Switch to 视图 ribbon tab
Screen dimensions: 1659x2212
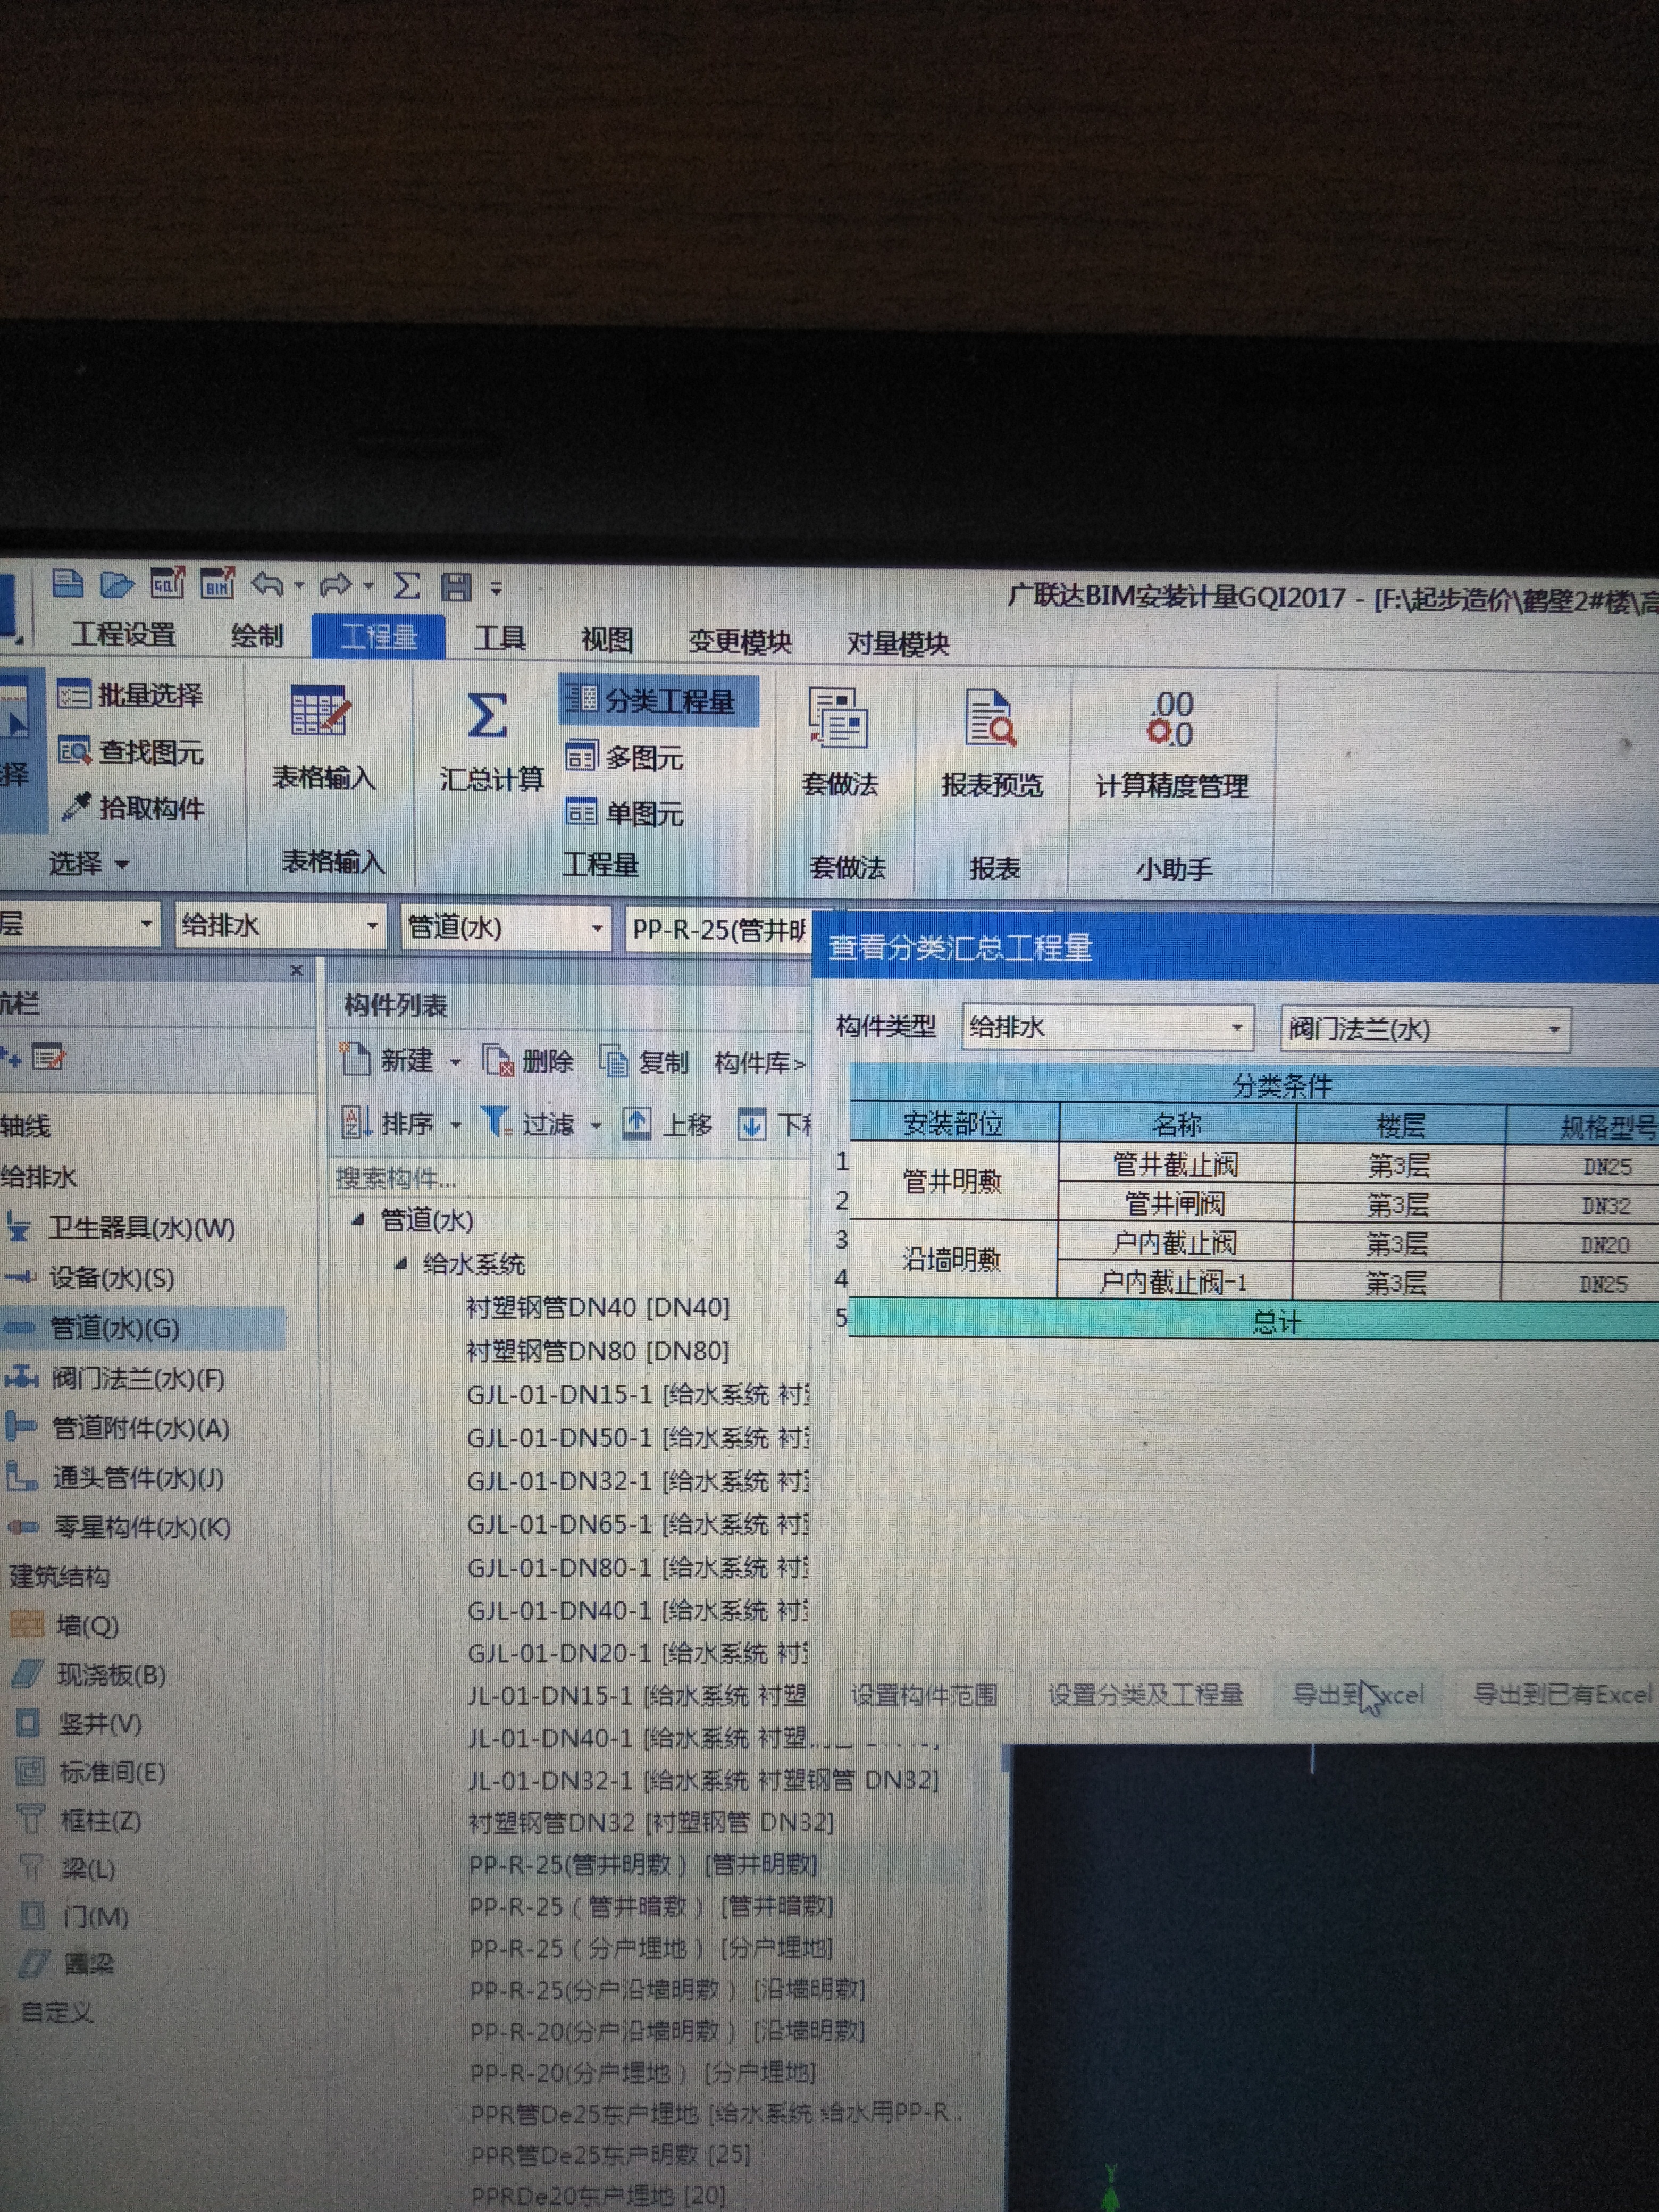[606, 639]
